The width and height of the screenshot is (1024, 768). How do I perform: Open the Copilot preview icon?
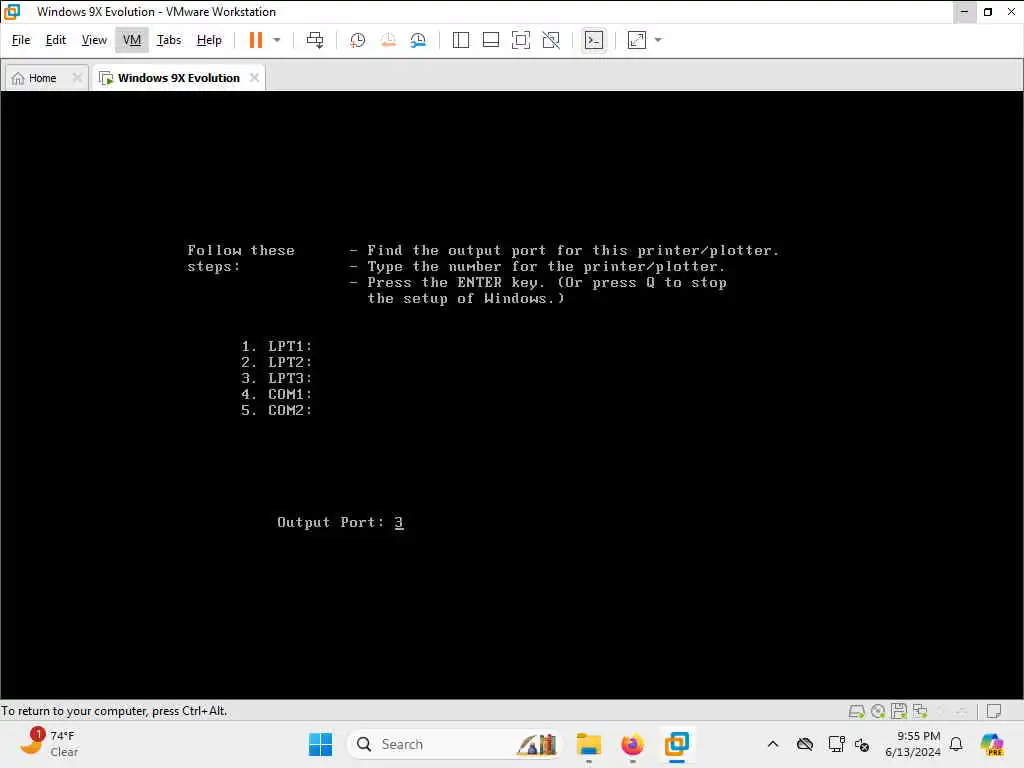tap(992, 744)
